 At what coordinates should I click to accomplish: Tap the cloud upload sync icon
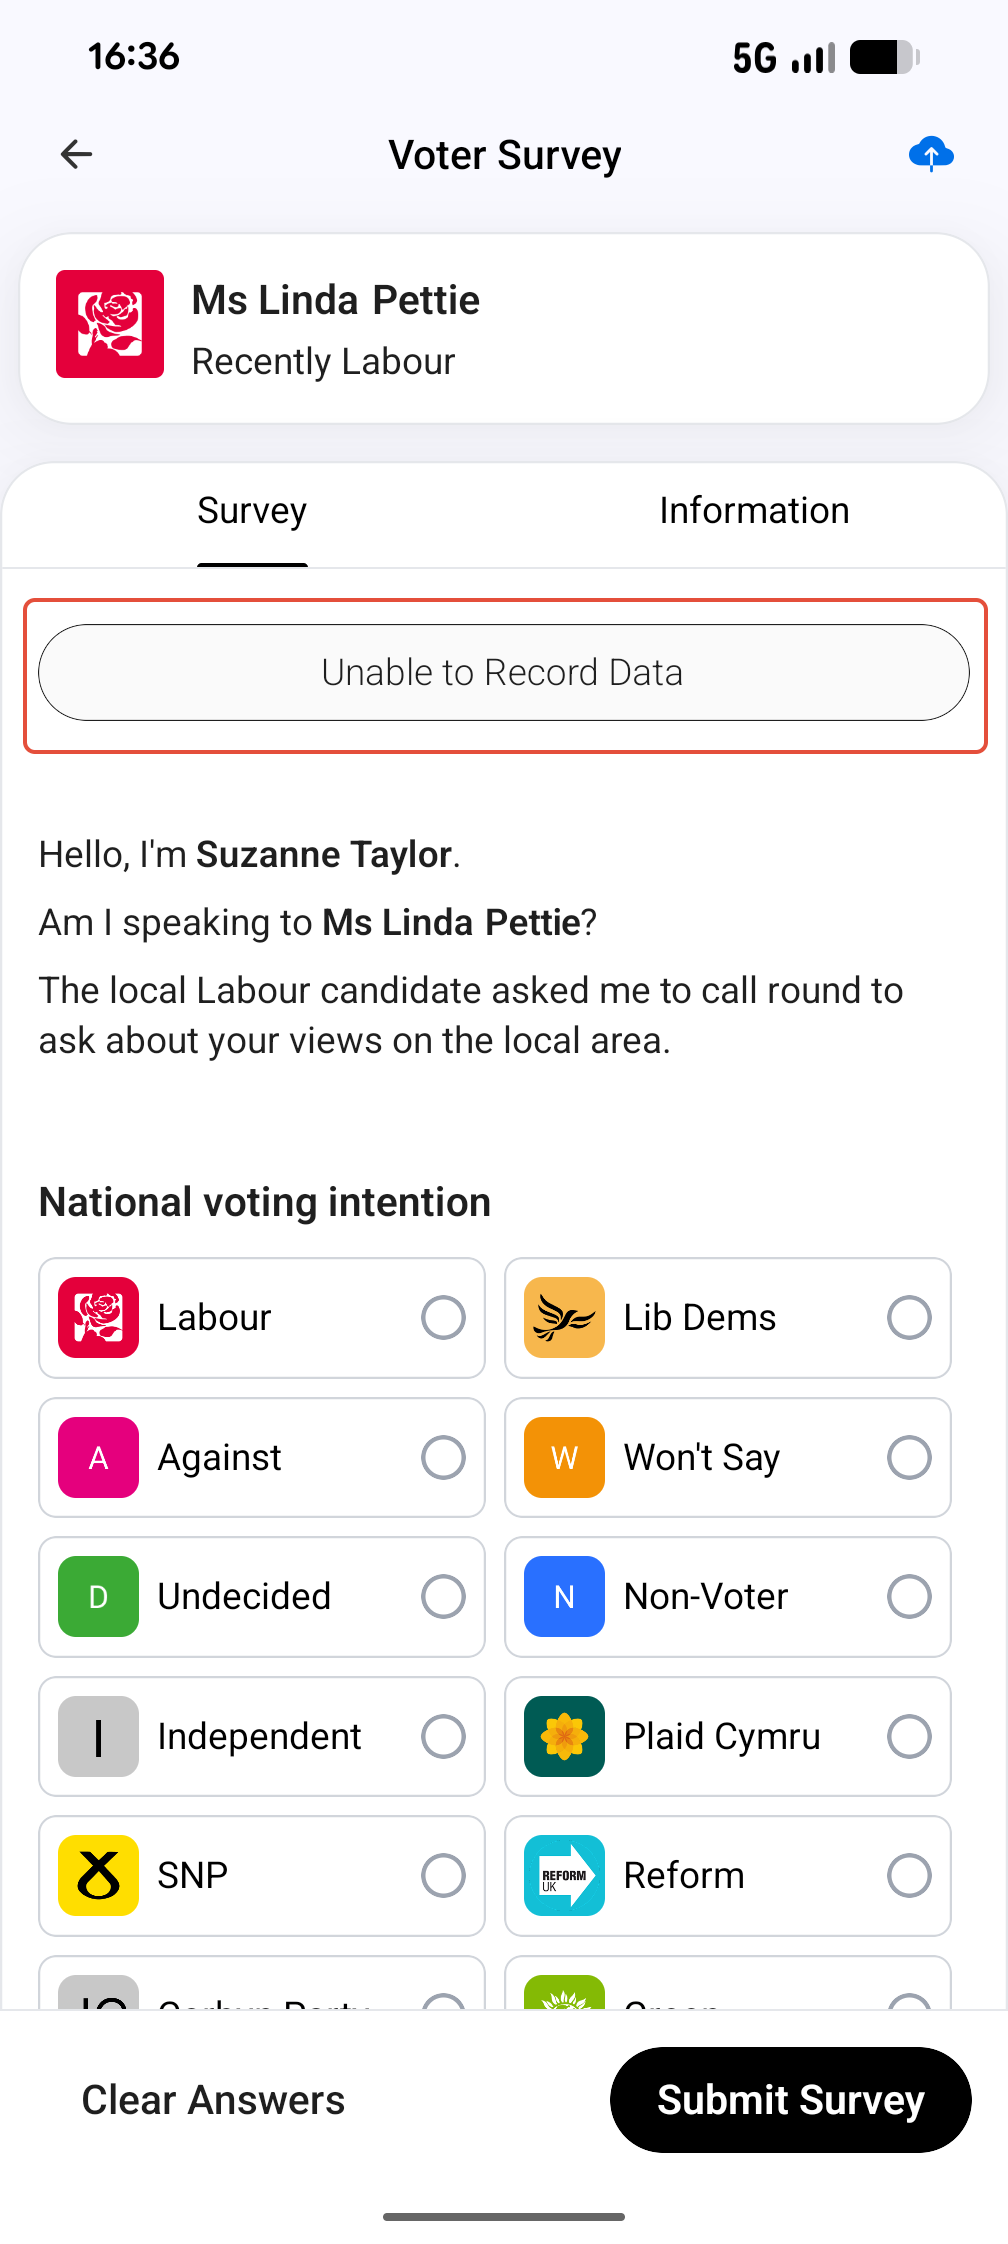tap(931, 154)
